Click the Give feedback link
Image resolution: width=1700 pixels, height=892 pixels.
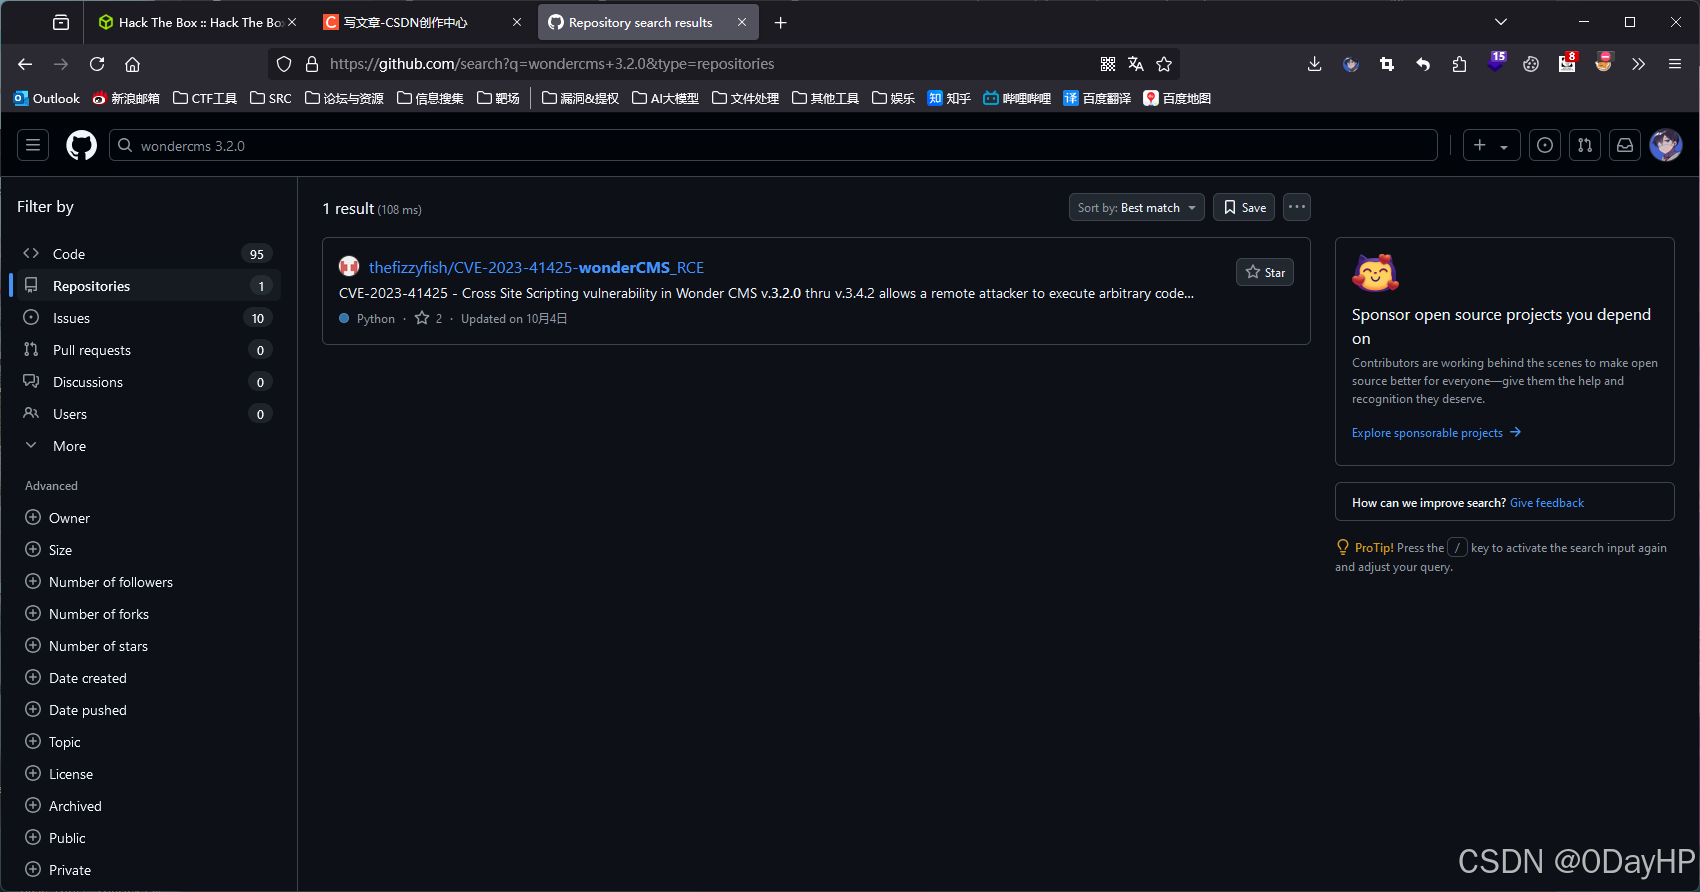click(x=1547, y=503)
